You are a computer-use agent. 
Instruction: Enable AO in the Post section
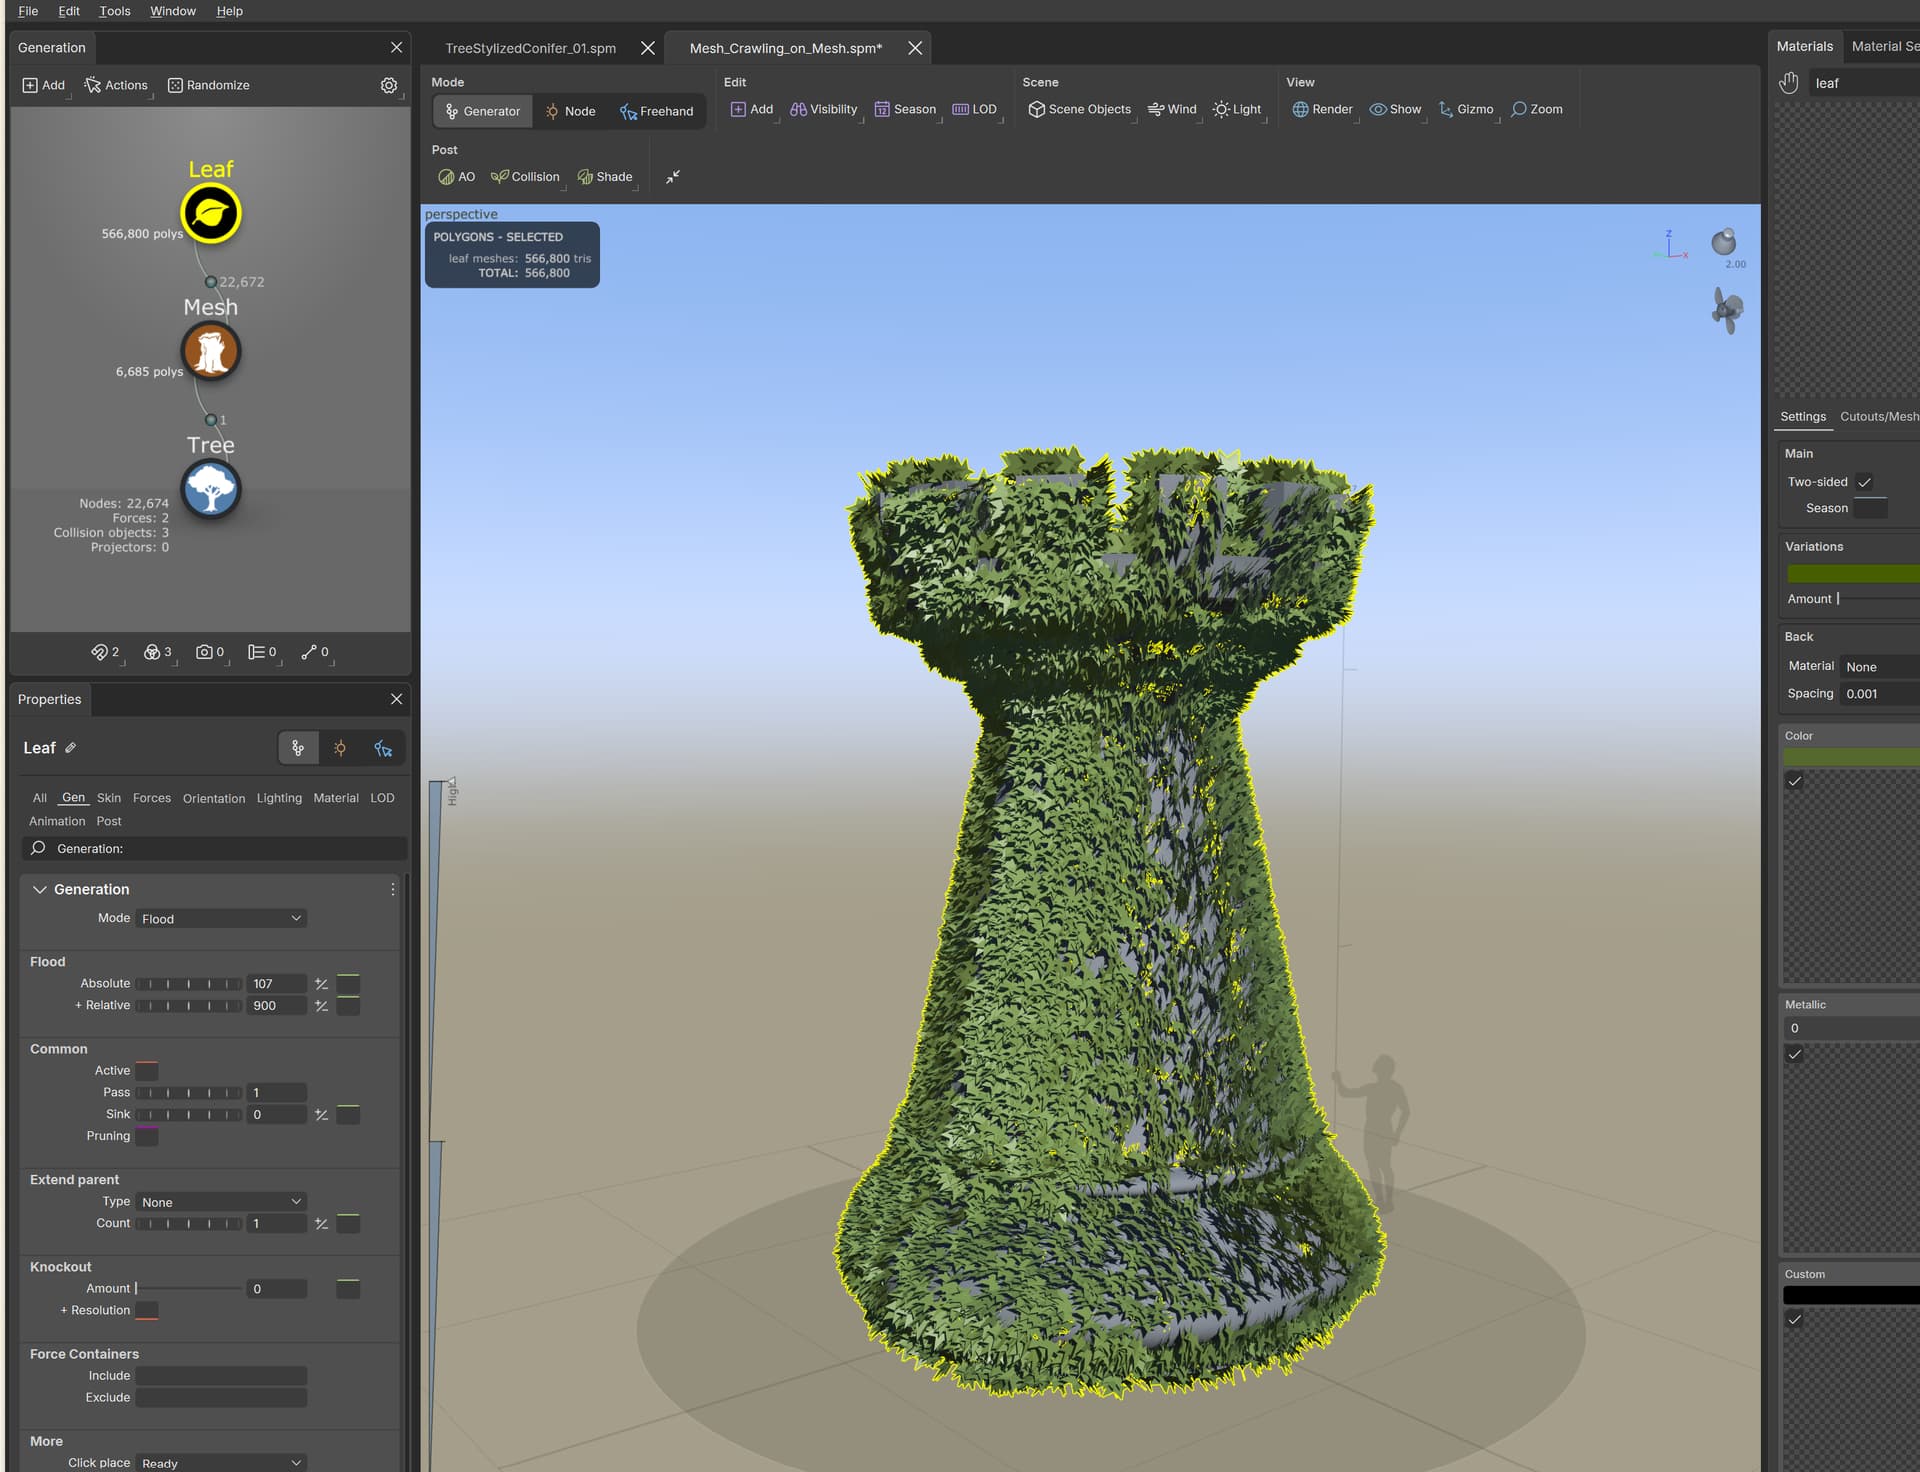(456, 176)
